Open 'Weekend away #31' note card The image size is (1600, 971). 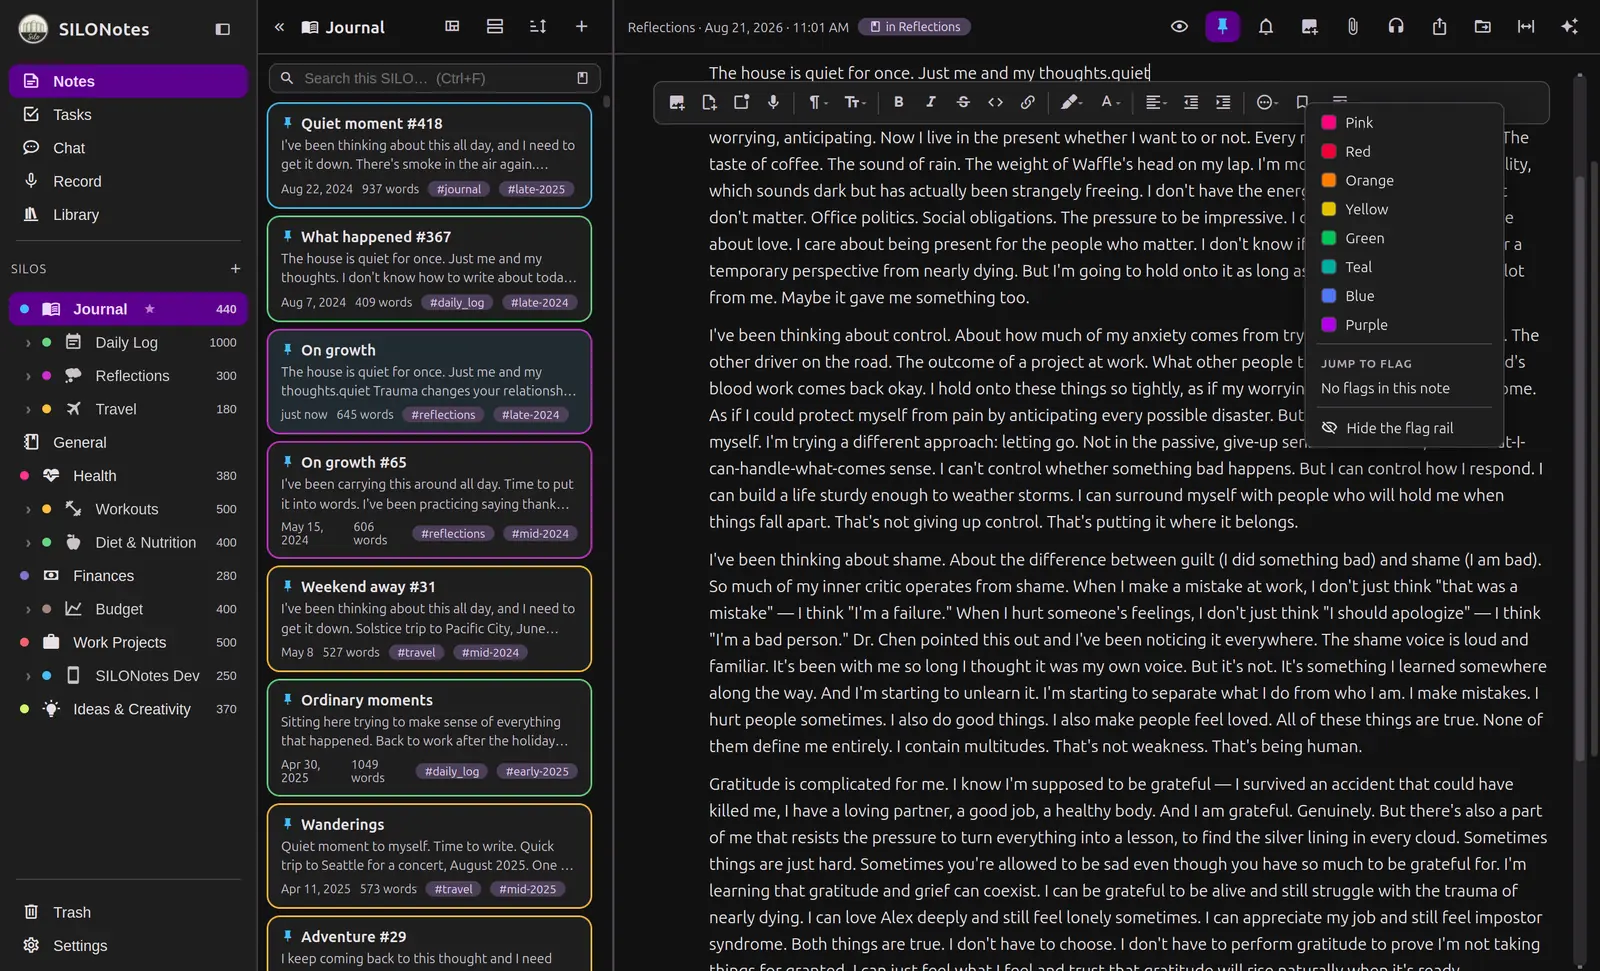429,618
